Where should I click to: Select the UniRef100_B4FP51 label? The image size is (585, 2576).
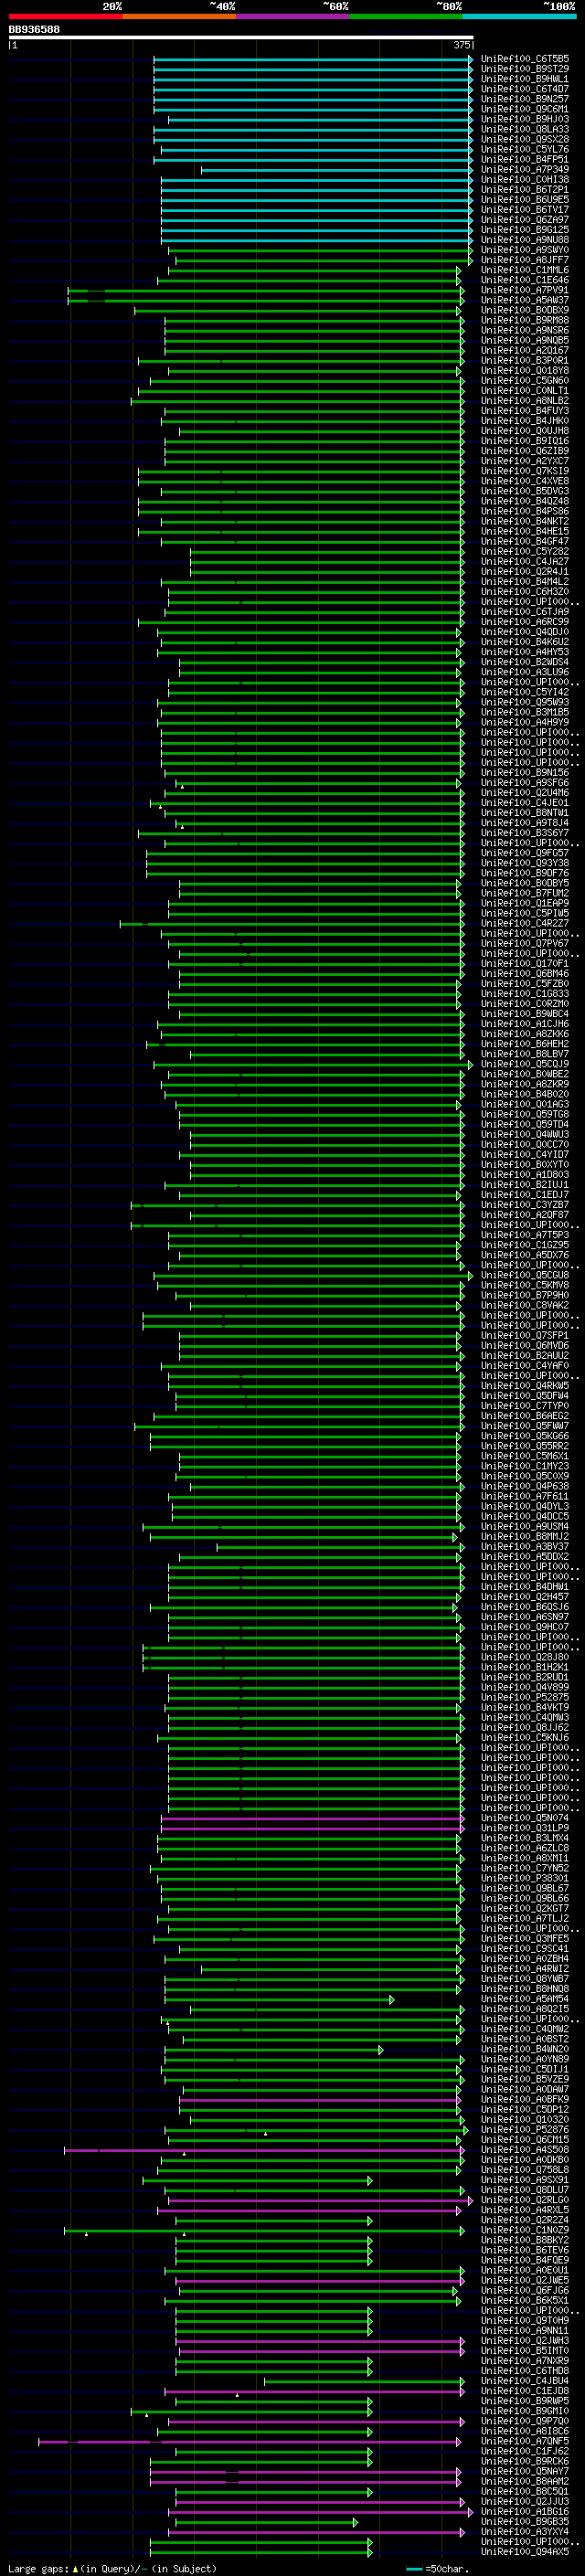pos(525,159)
